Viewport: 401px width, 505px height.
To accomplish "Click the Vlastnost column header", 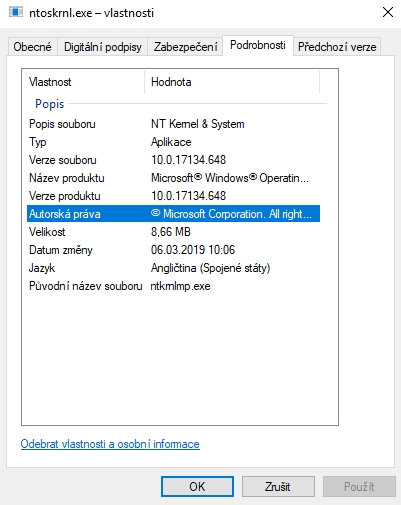I will pos(83,82).
